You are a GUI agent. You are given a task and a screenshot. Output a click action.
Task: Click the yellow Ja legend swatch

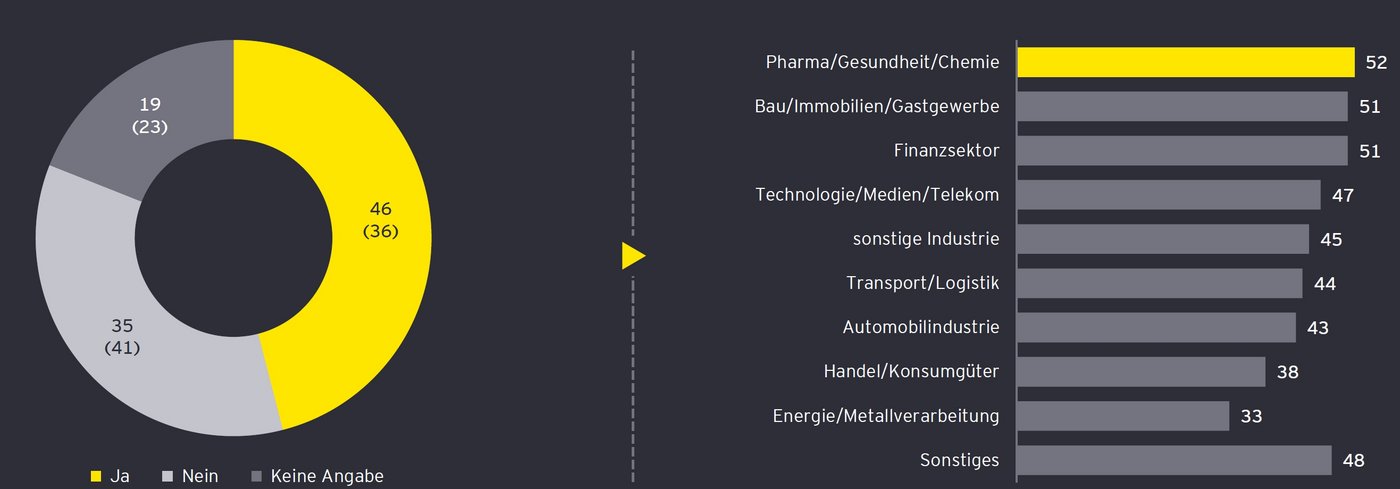click(96, 476)
